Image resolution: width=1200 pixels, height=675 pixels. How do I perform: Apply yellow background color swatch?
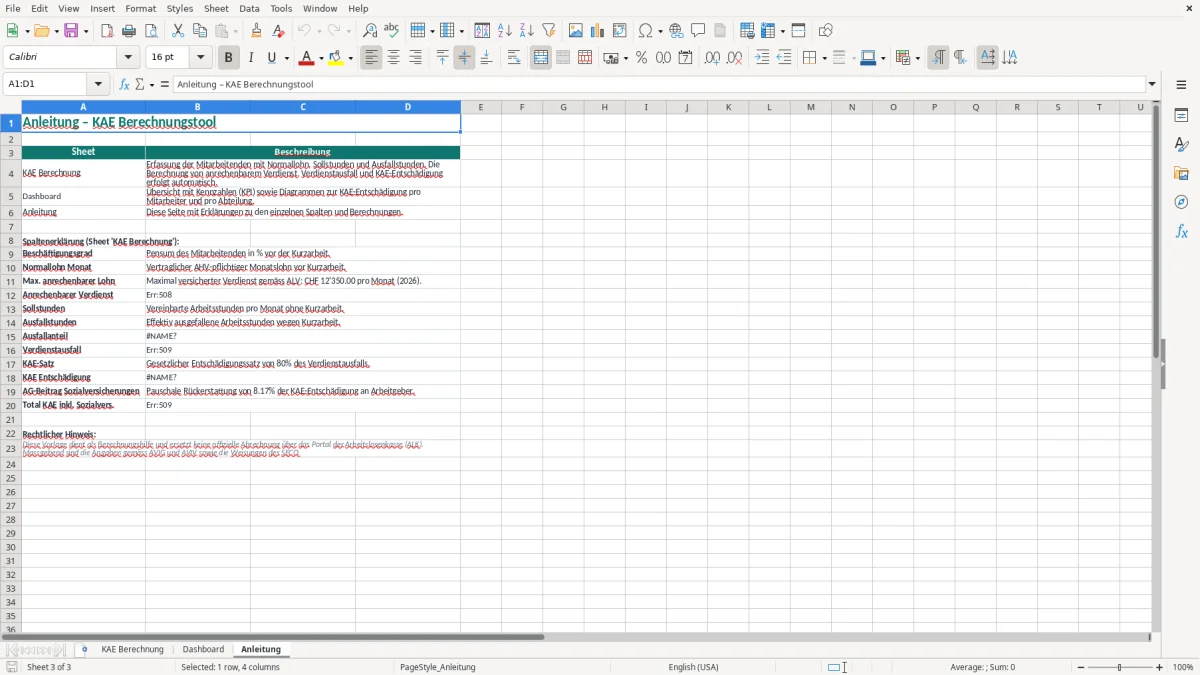coord(336,58)
